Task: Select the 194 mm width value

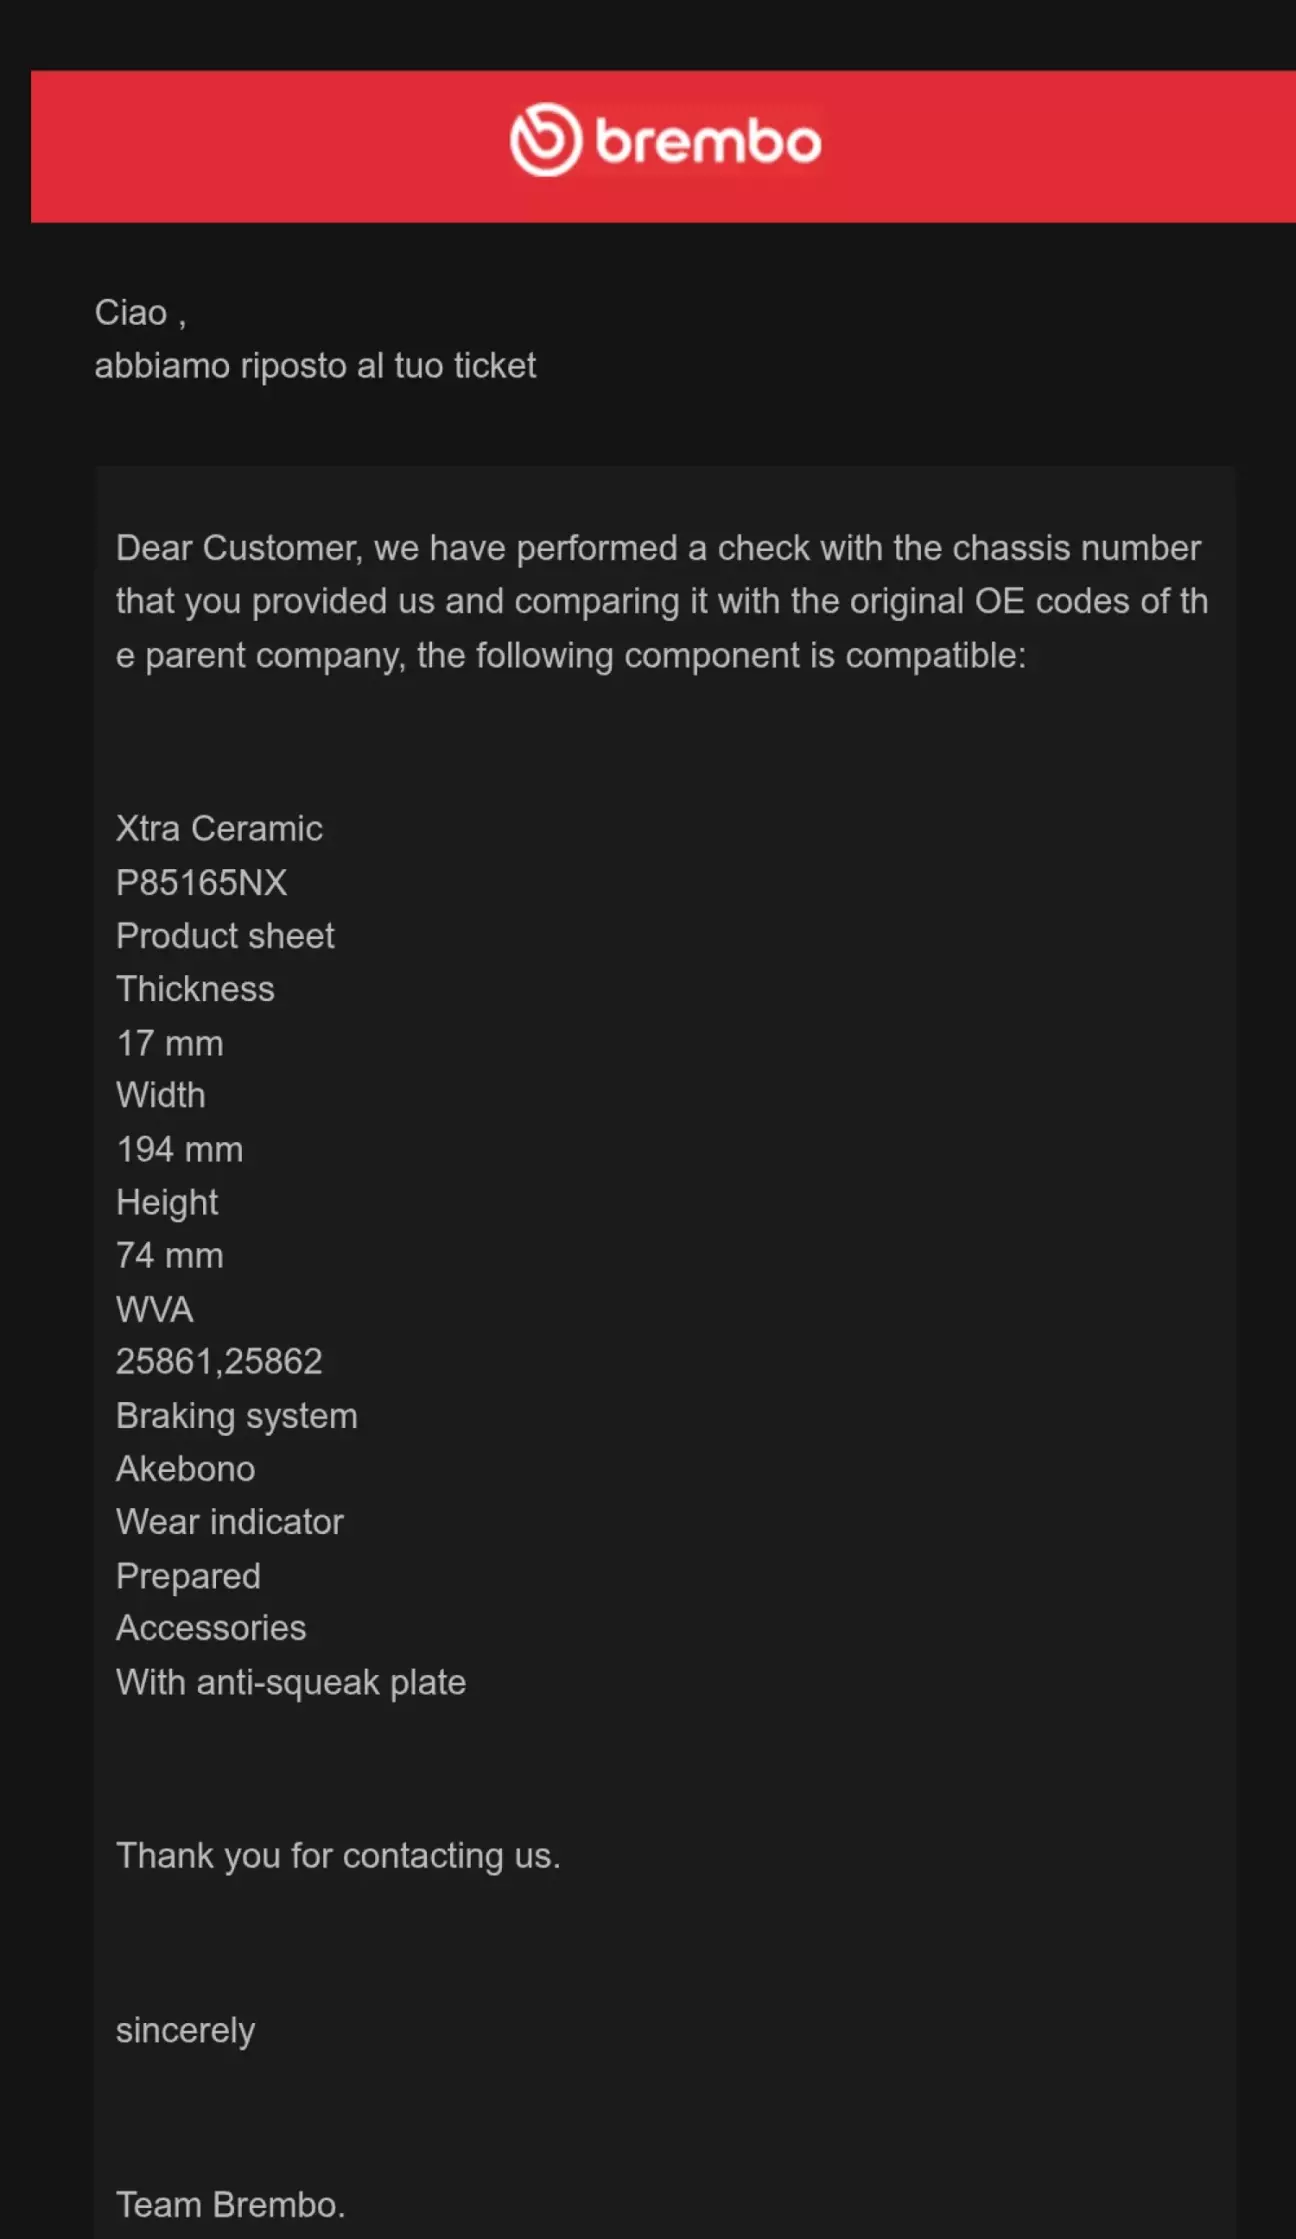Action: click(x=180, y=1149)
